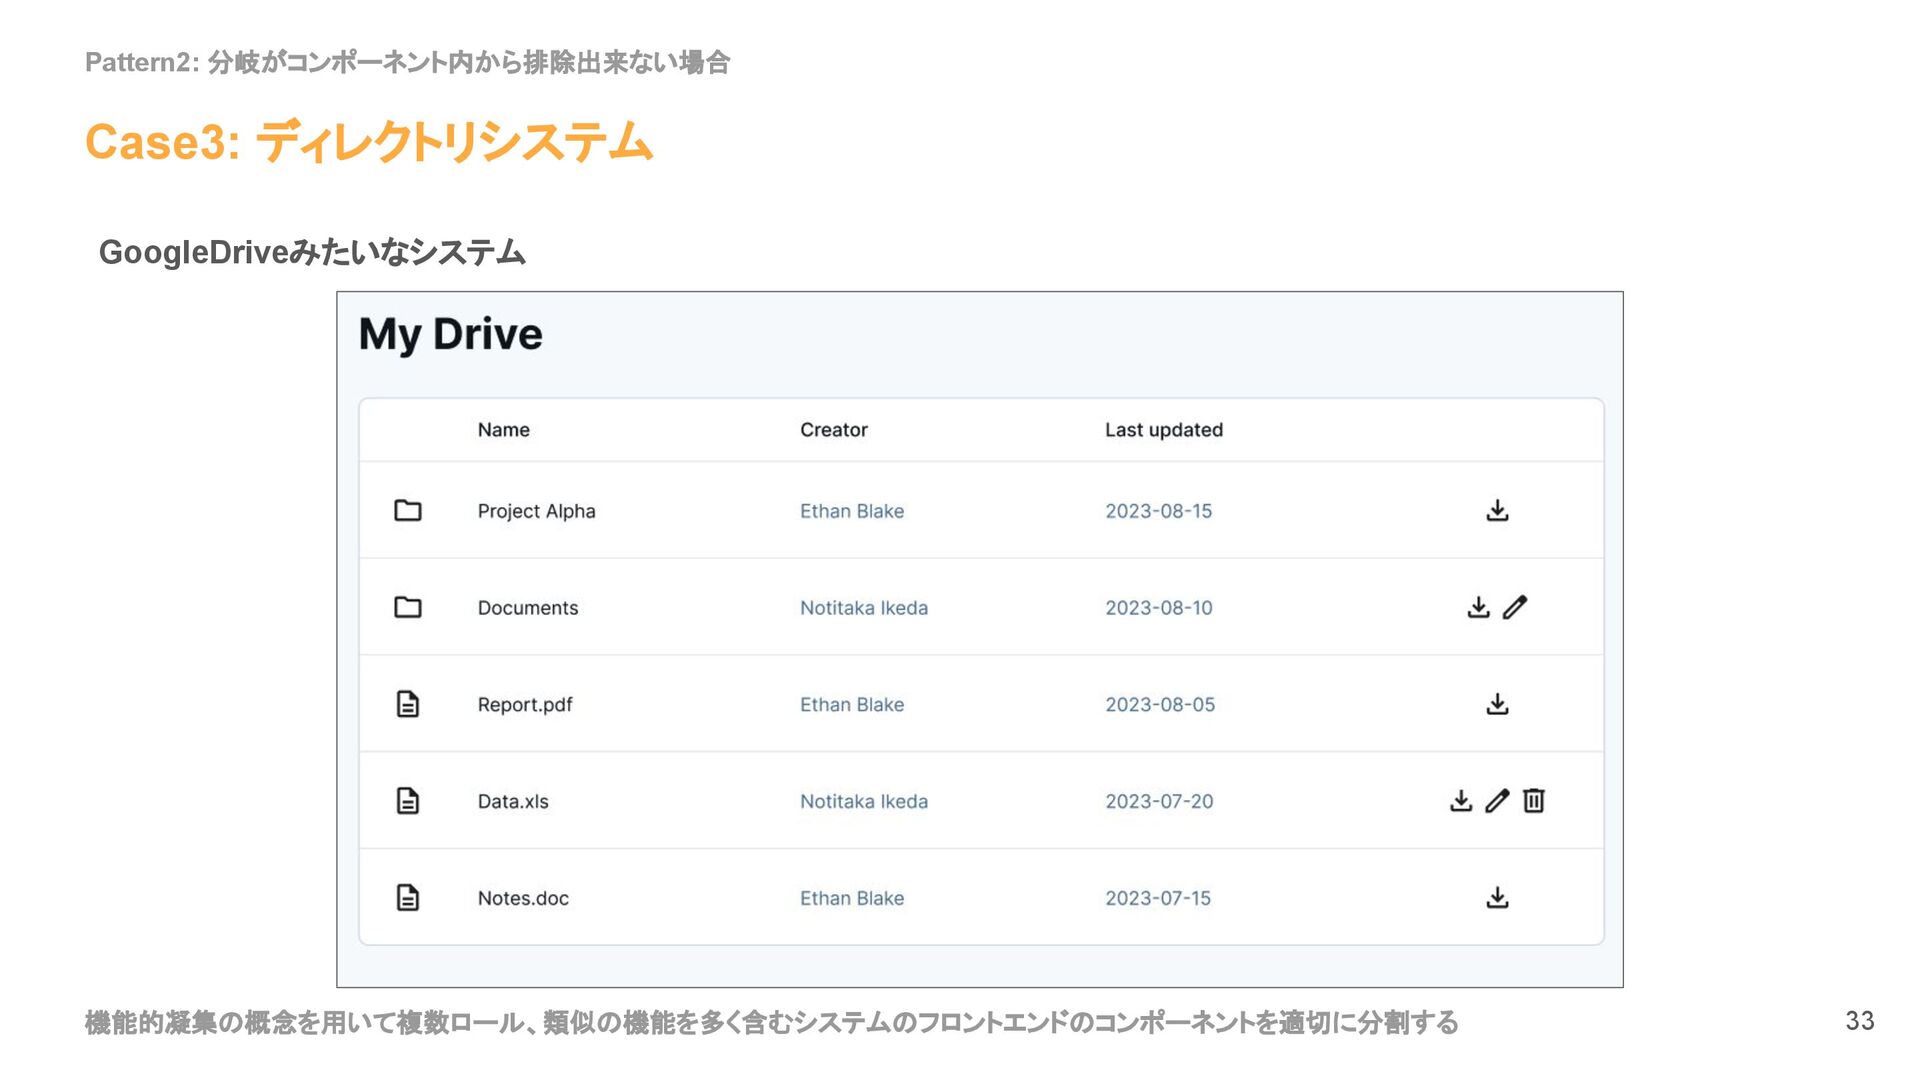Open the Project Alpha folder name
Image resolution: width=1920 pixels, height=1080 pixels.
click(536, 511)
